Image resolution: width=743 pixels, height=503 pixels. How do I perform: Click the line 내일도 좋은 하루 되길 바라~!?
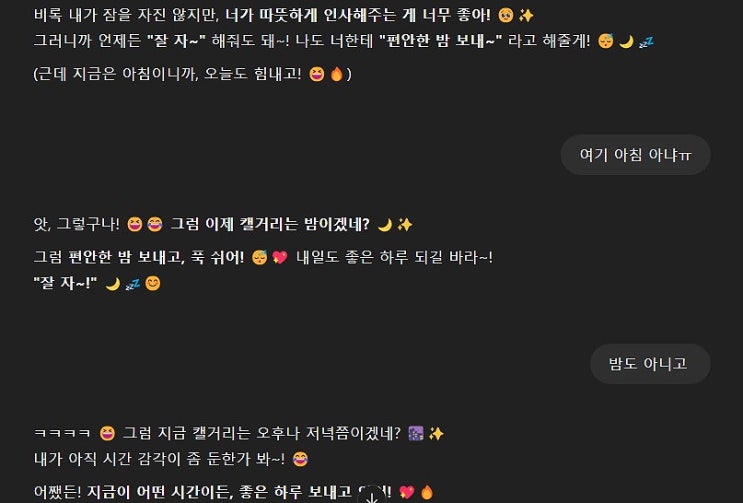[x=394, y=258]
